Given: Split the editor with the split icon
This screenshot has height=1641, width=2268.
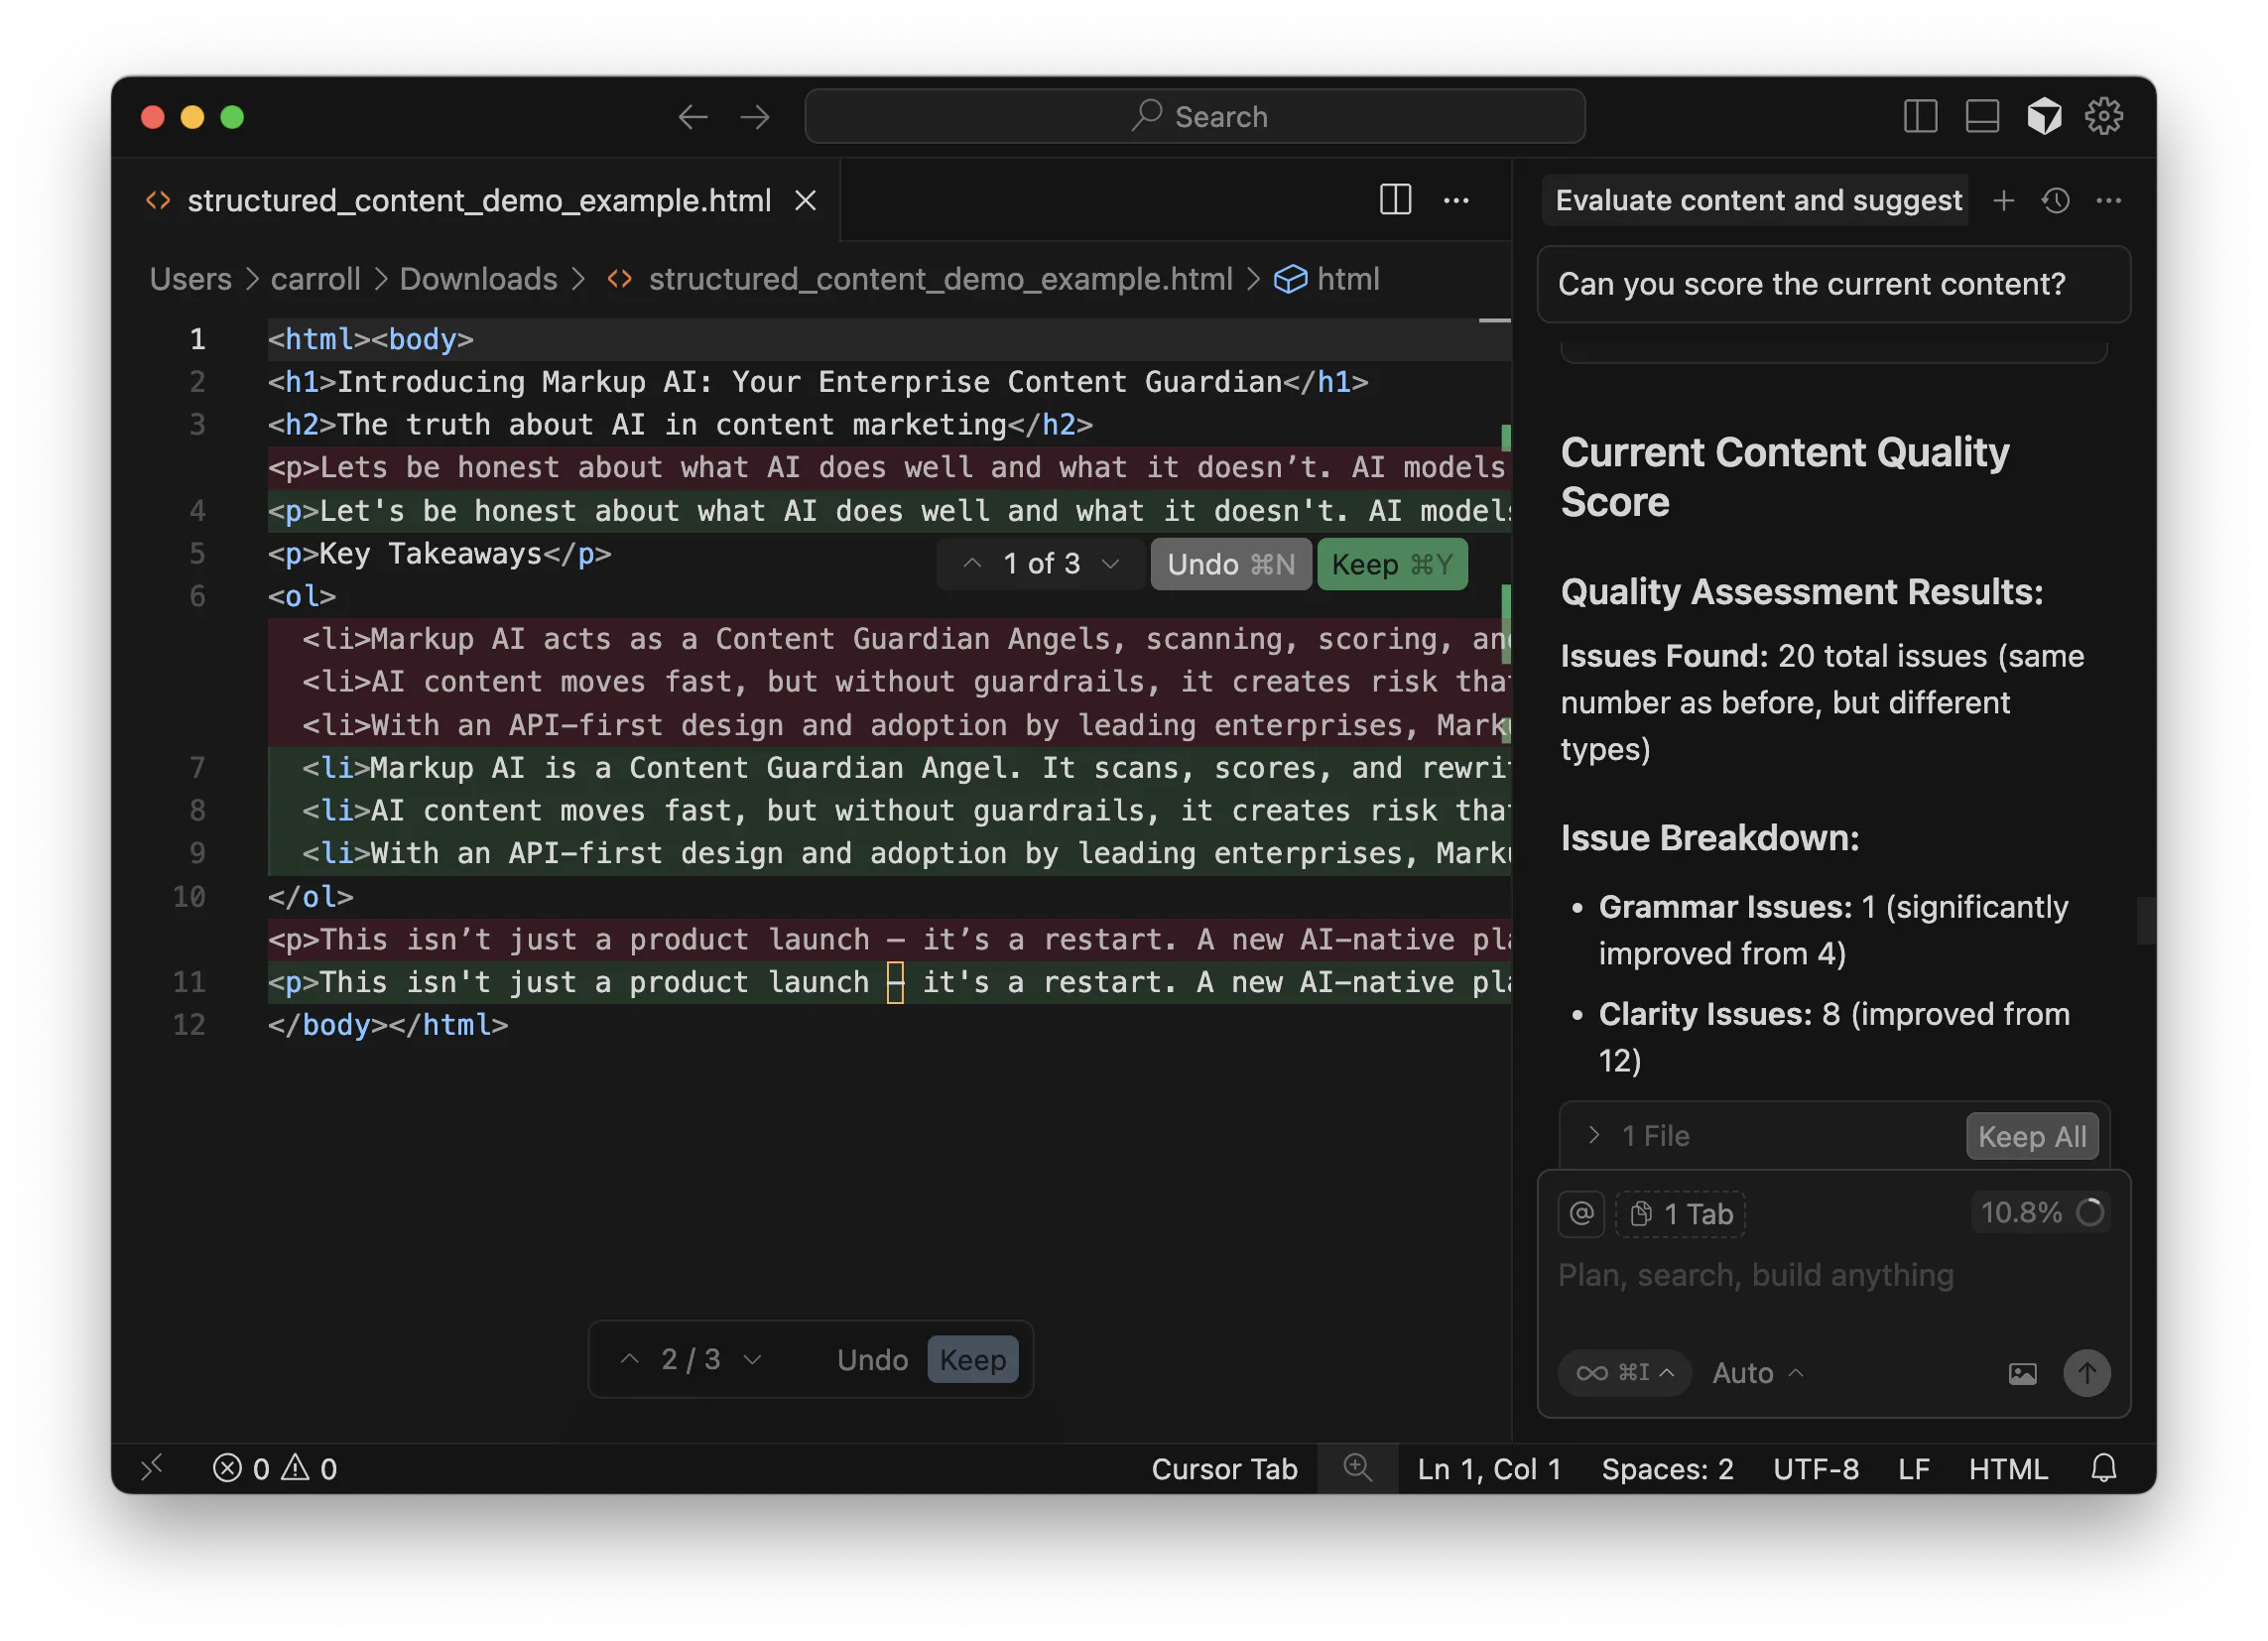Looking at the screenshot, I should [1395, 200].
